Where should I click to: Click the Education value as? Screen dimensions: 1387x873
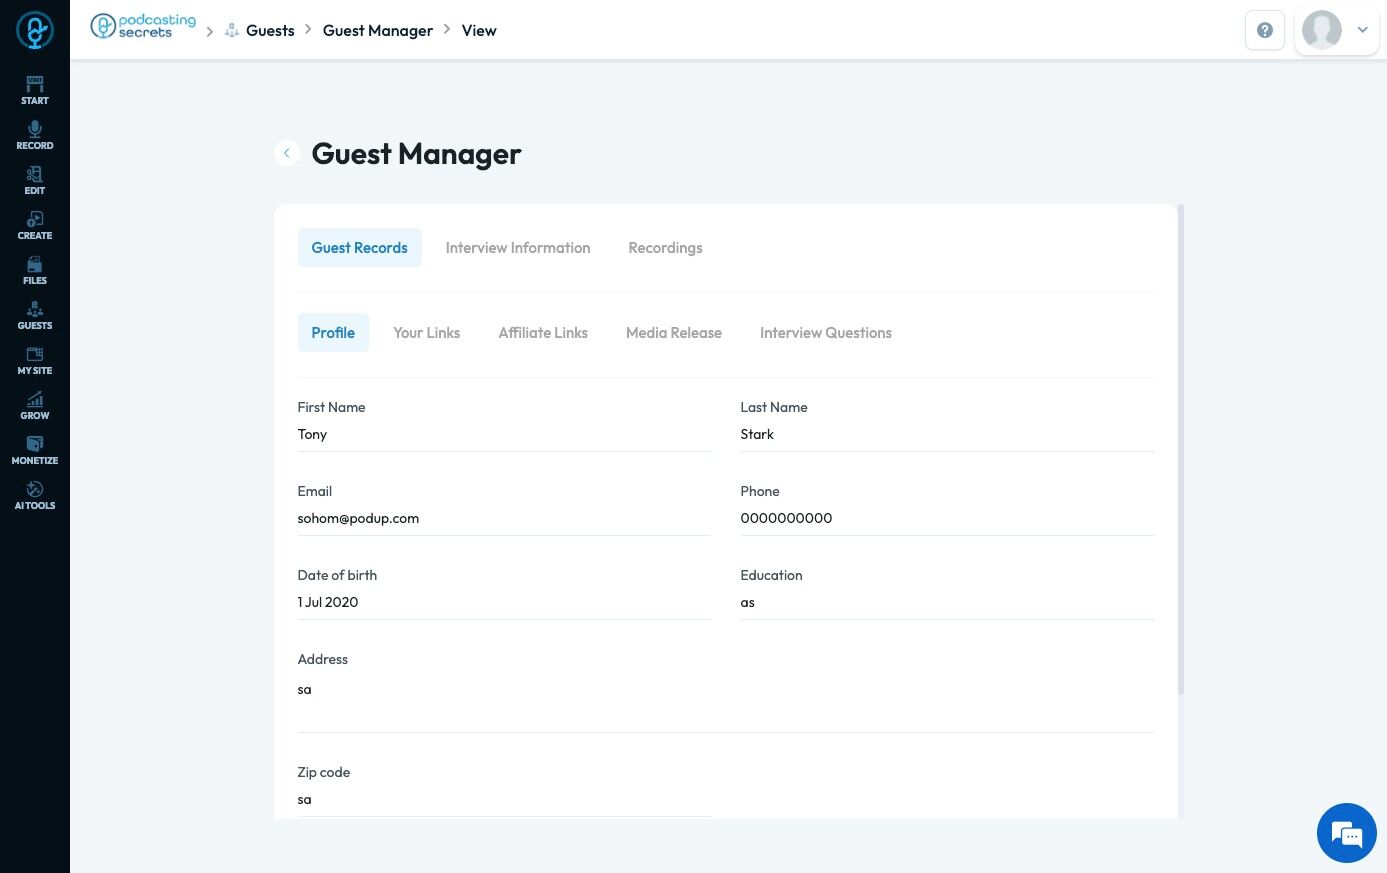click(748, 602)
